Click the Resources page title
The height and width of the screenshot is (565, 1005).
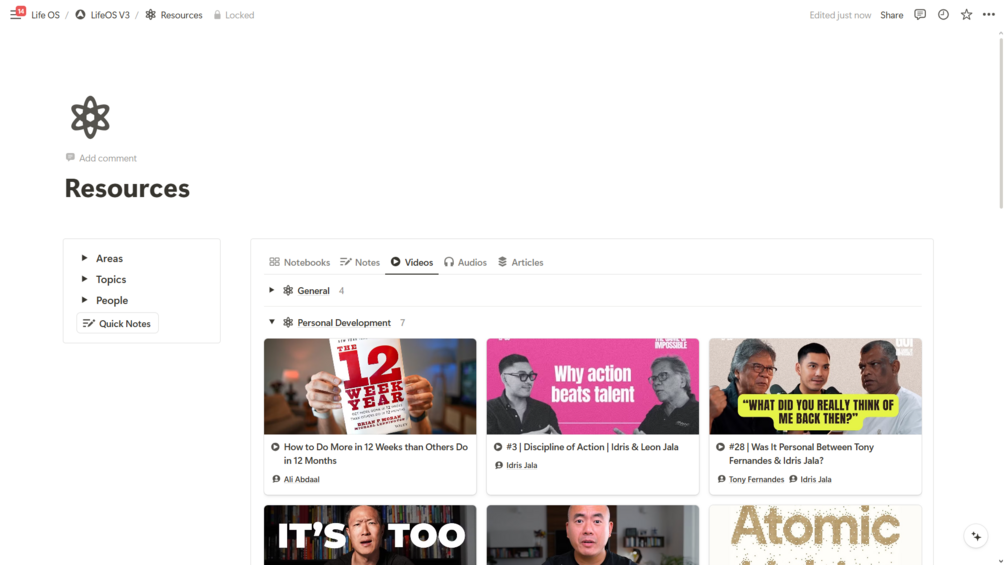[127, 188]
